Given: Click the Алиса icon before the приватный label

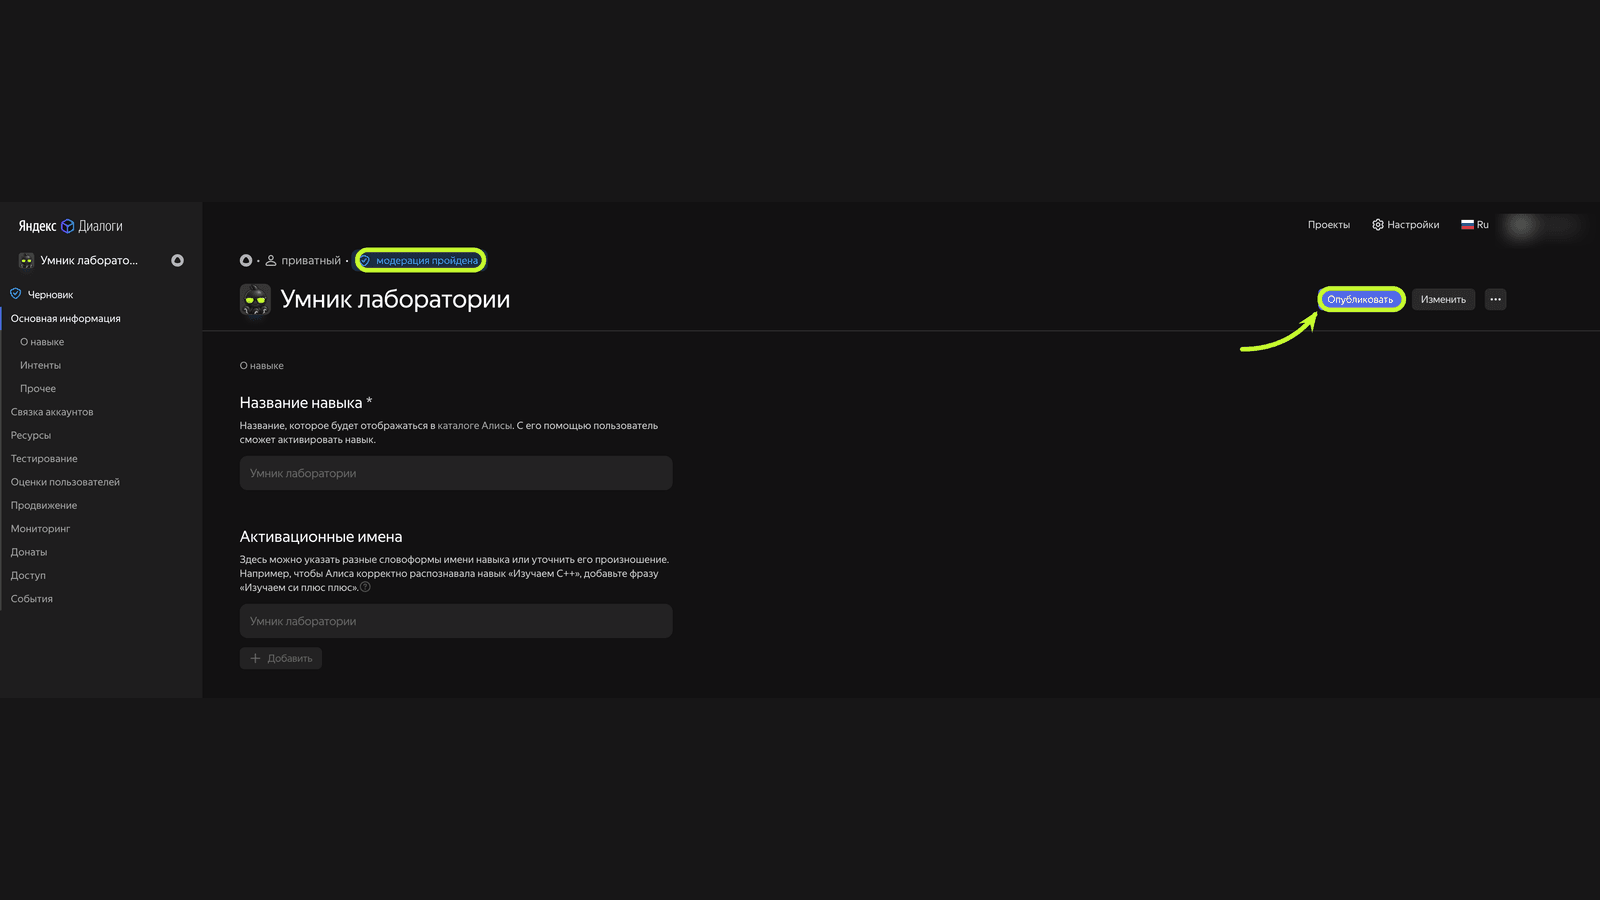Looking at the screenshot, I should pos(246,260).
